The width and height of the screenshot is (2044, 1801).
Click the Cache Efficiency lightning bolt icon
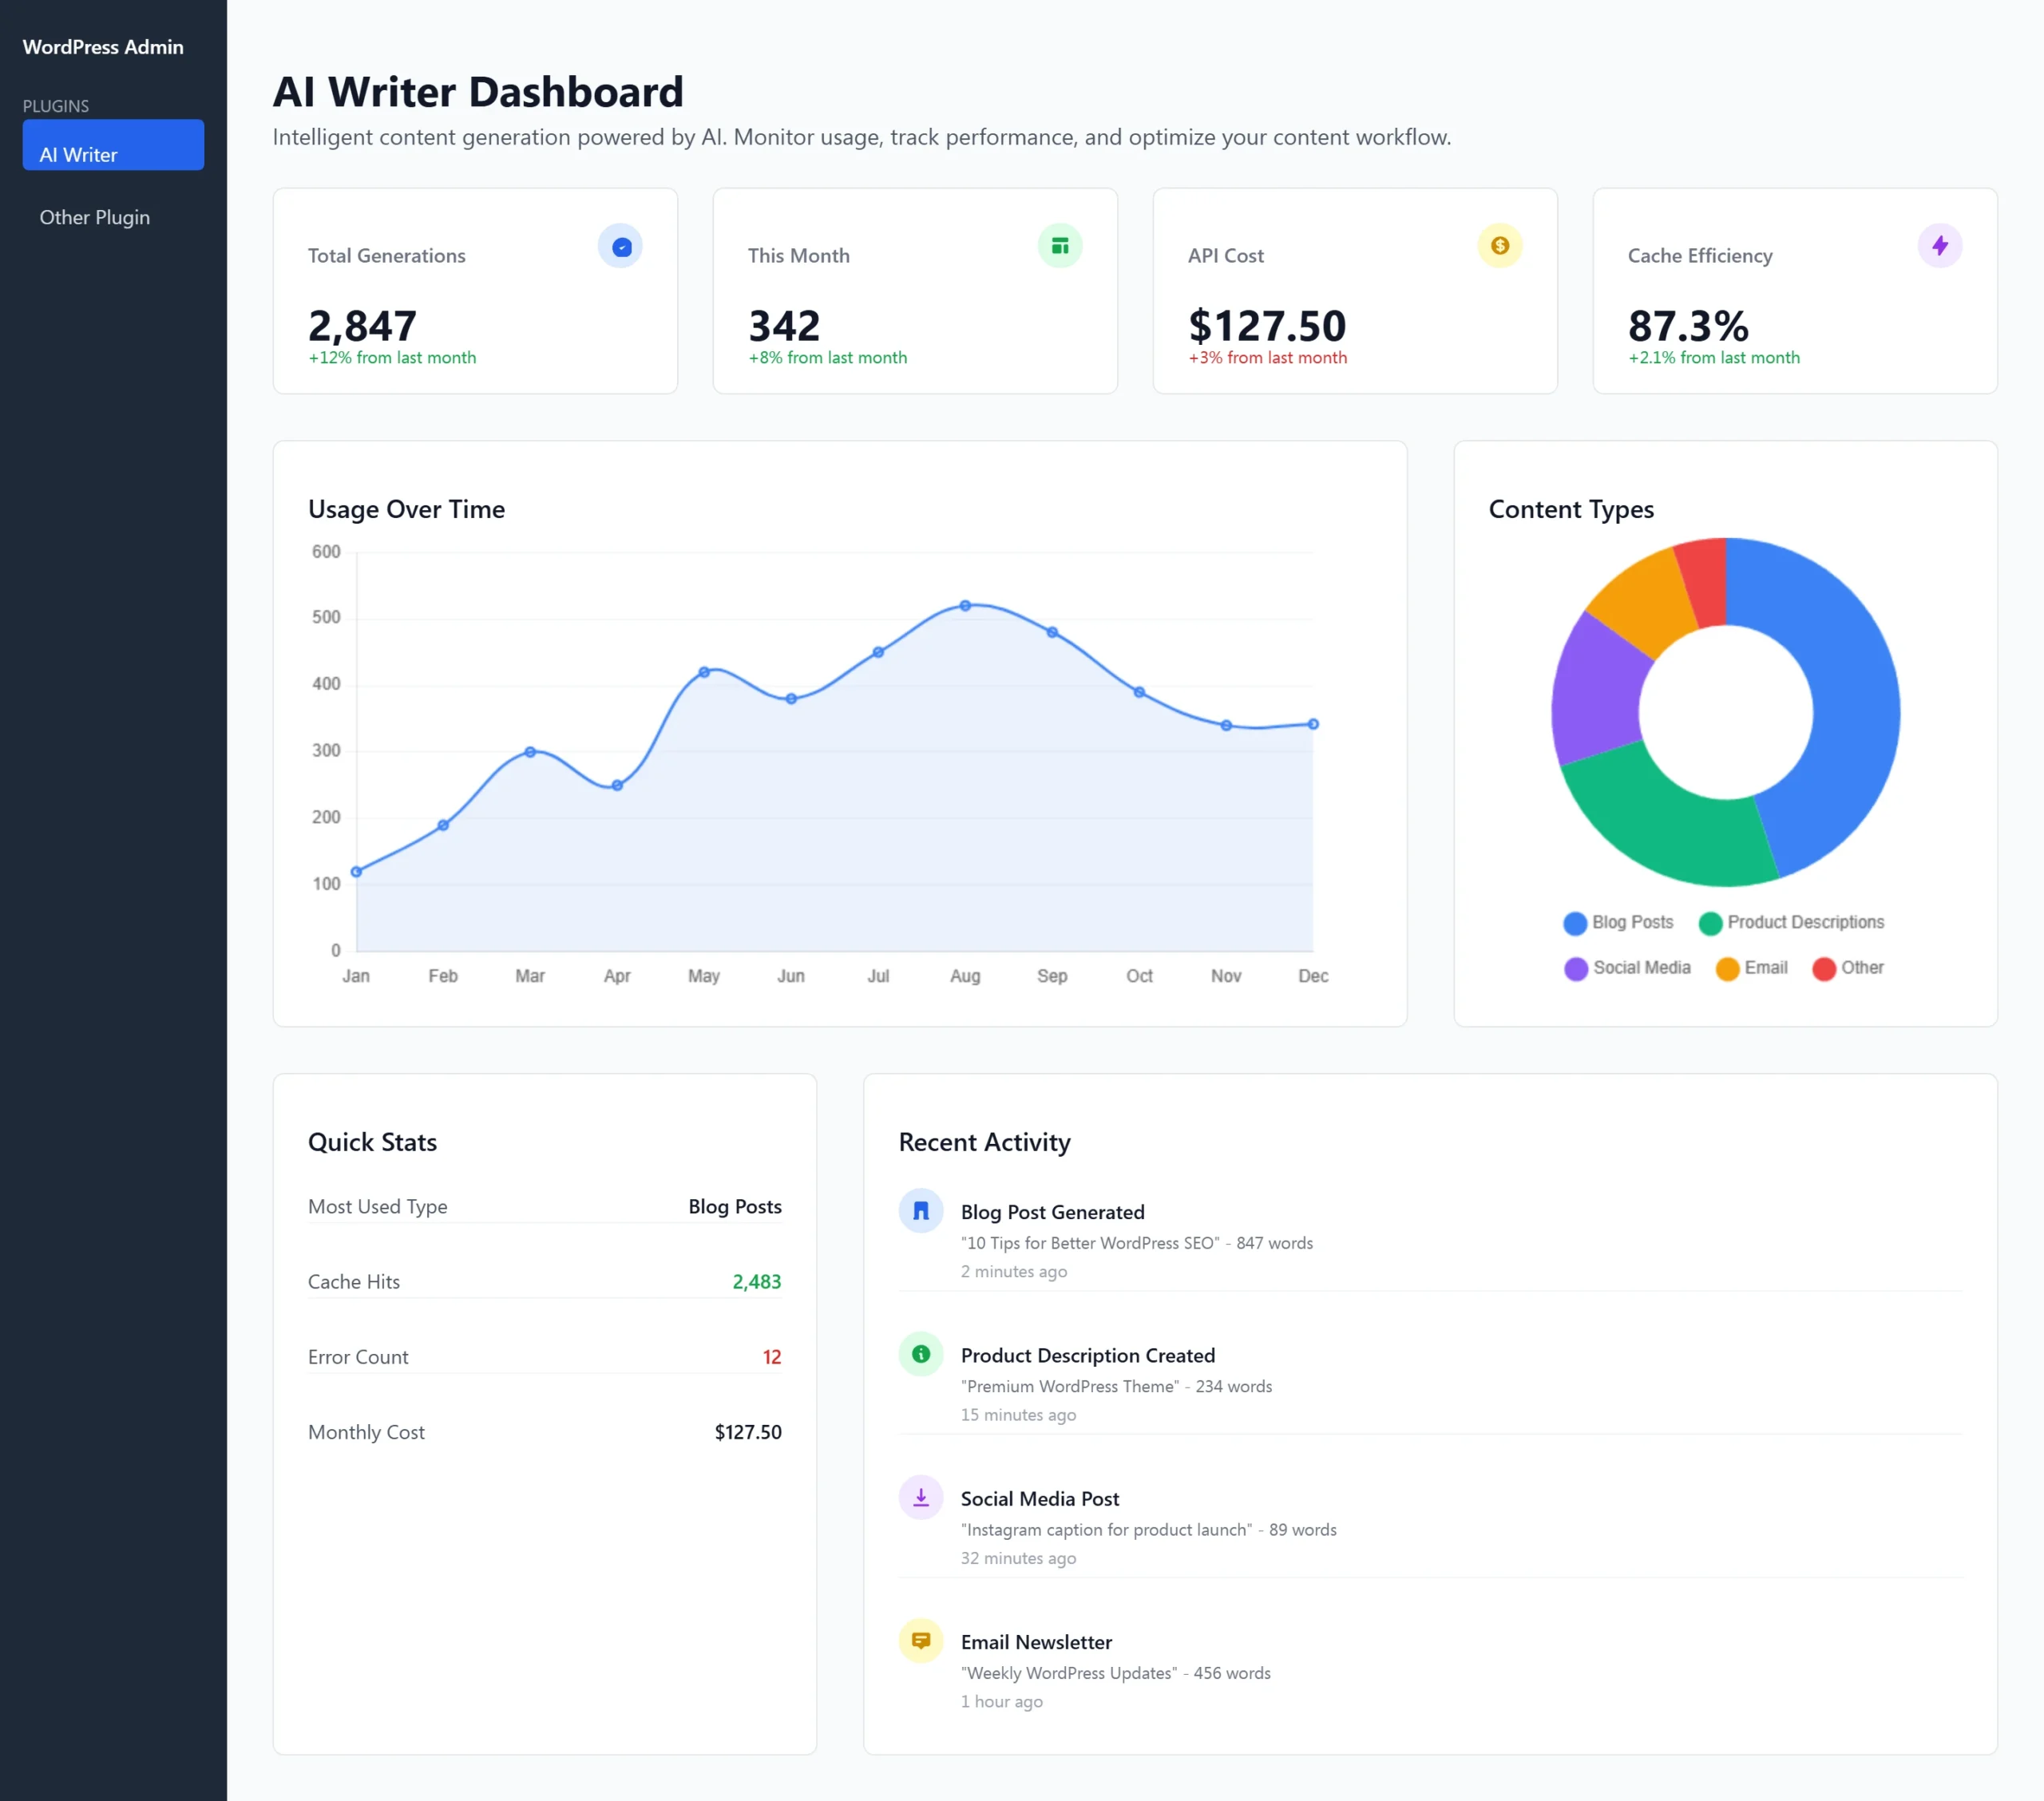pos(1939,246)
